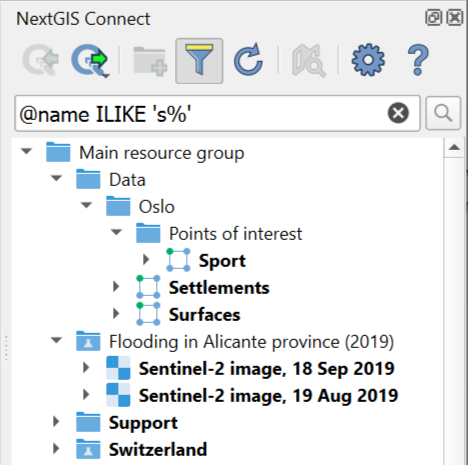Viewport: 468px width, 465px height.
Task: Open help with the question mark icon
Action: [418, 60]
